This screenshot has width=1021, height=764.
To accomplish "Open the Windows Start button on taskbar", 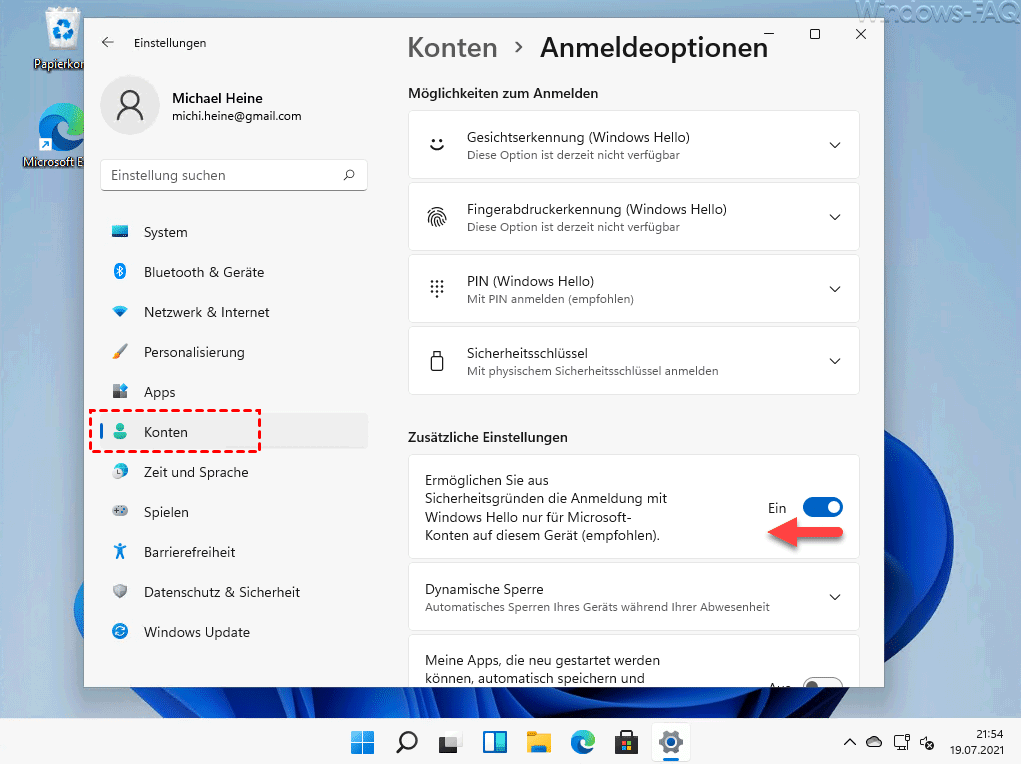I will [x=363, y=742].
